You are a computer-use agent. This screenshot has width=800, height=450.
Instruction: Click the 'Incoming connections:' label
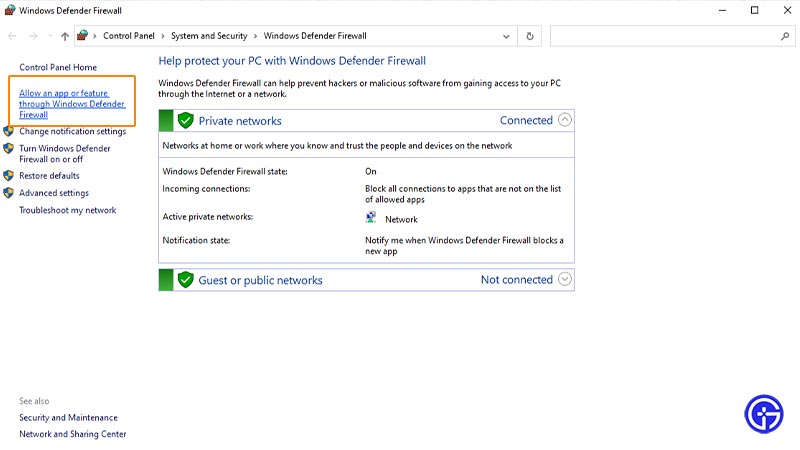(x=206, y=189)
